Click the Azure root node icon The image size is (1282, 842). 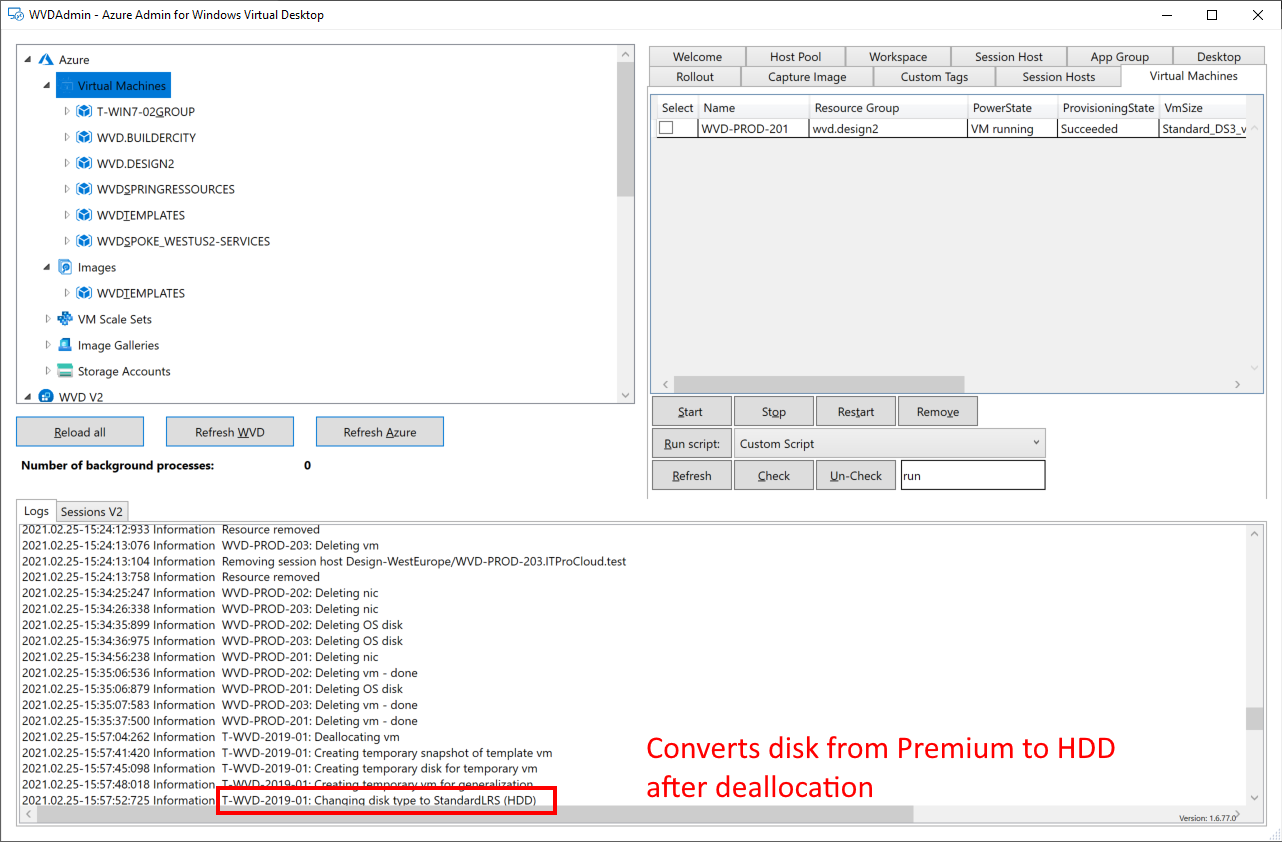click(46, 60)
